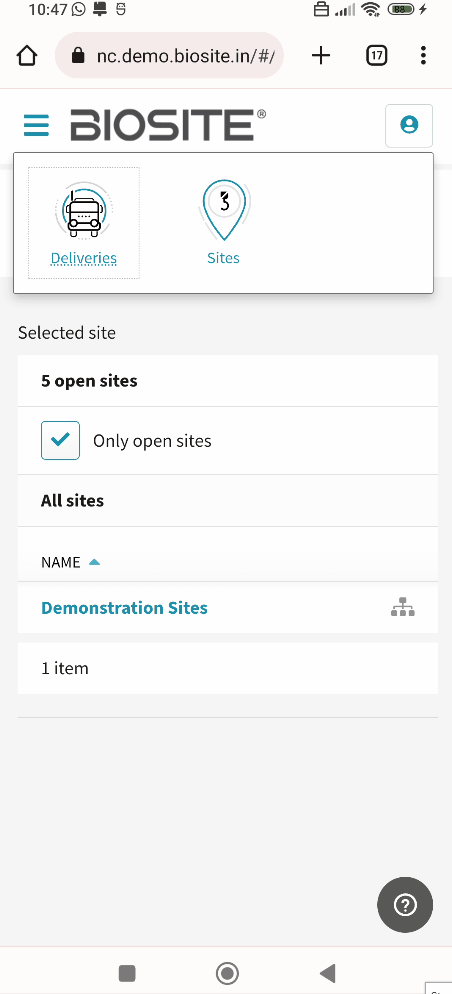
Task: Sort list by NAME column header
Action: click(x=61, y=562)
